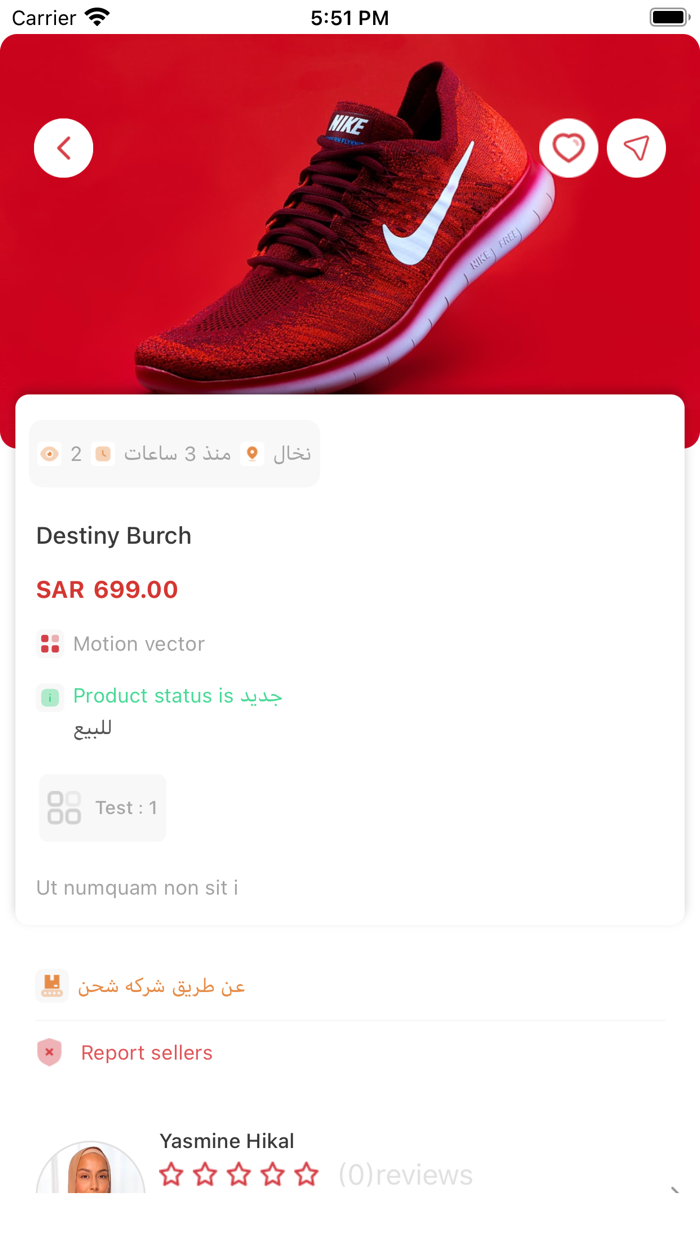The height and width of the screenshot is (1244, 700).
Task: Select the Motion vector category label
Action: 139,644
